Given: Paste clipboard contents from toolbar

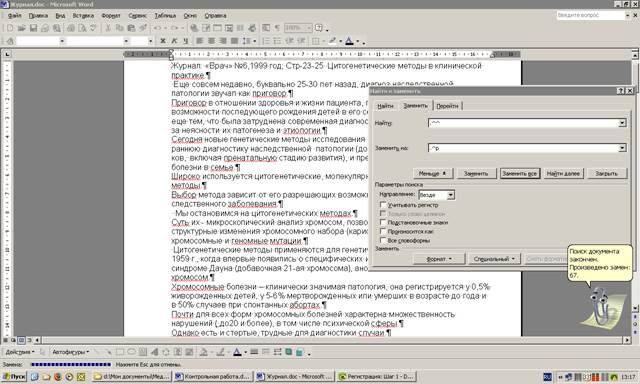Looking at the screenshot, I should tap(131, 28).
